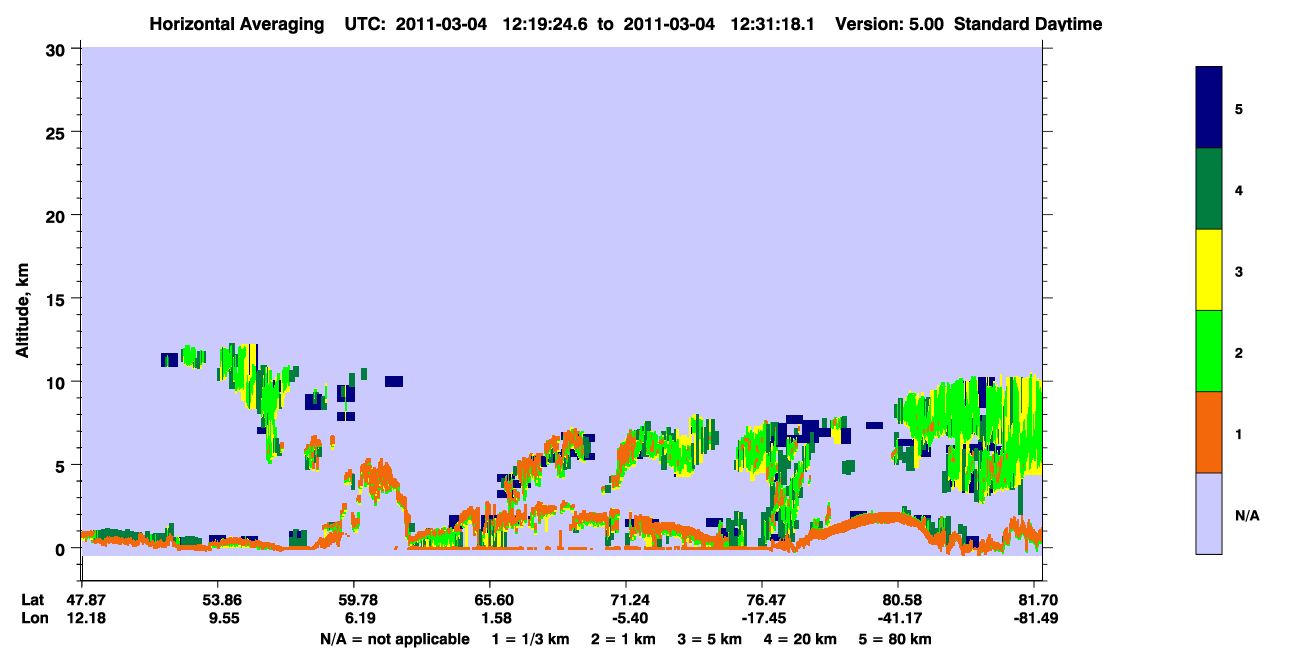Click the yellow 5 km legend swatch
This screenshot has height=667, width=1300.
(1209, 270)
